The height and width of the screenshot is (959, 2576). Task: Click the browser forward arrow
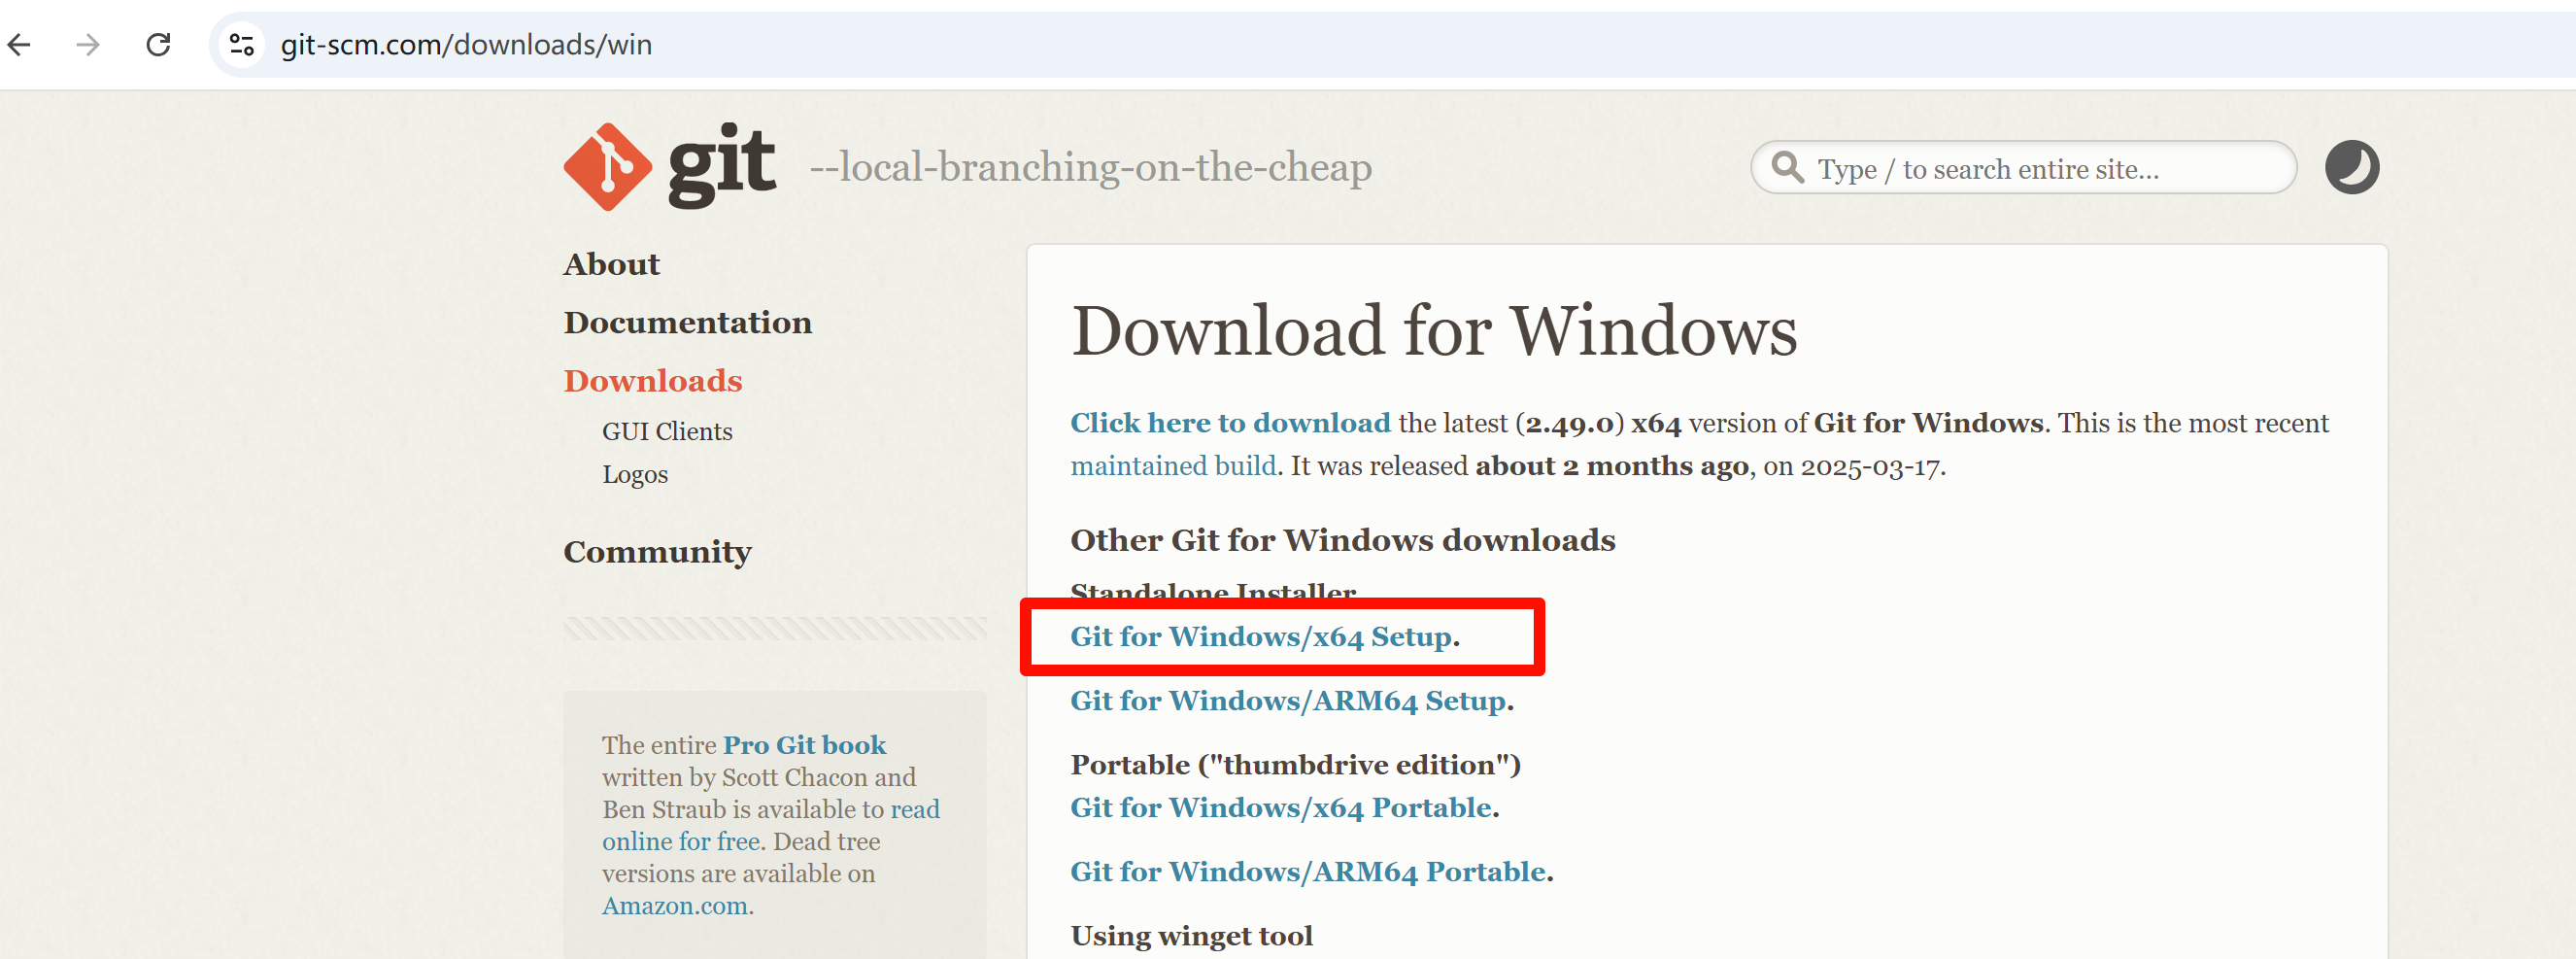pos(88,44)
